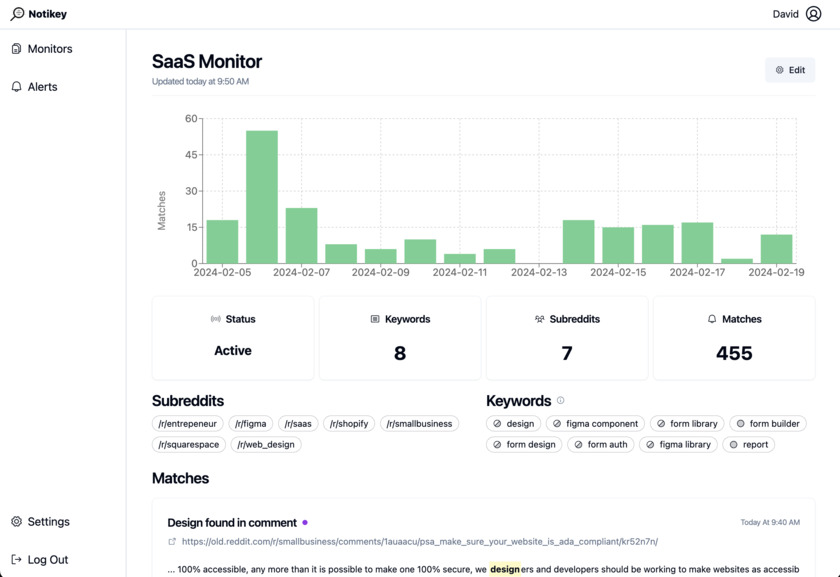This screenshot has height=577, width=840.
Task: Open David's user profile icon
Action: (813, 14)
